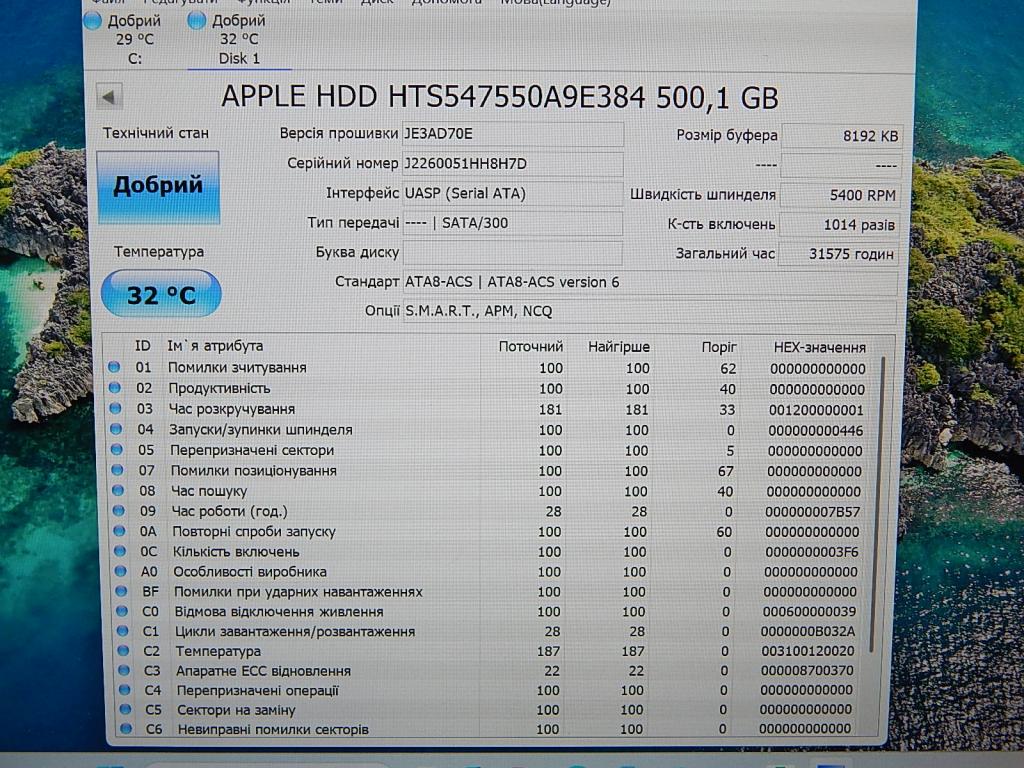Click the Поточний column header

(531, 347)
